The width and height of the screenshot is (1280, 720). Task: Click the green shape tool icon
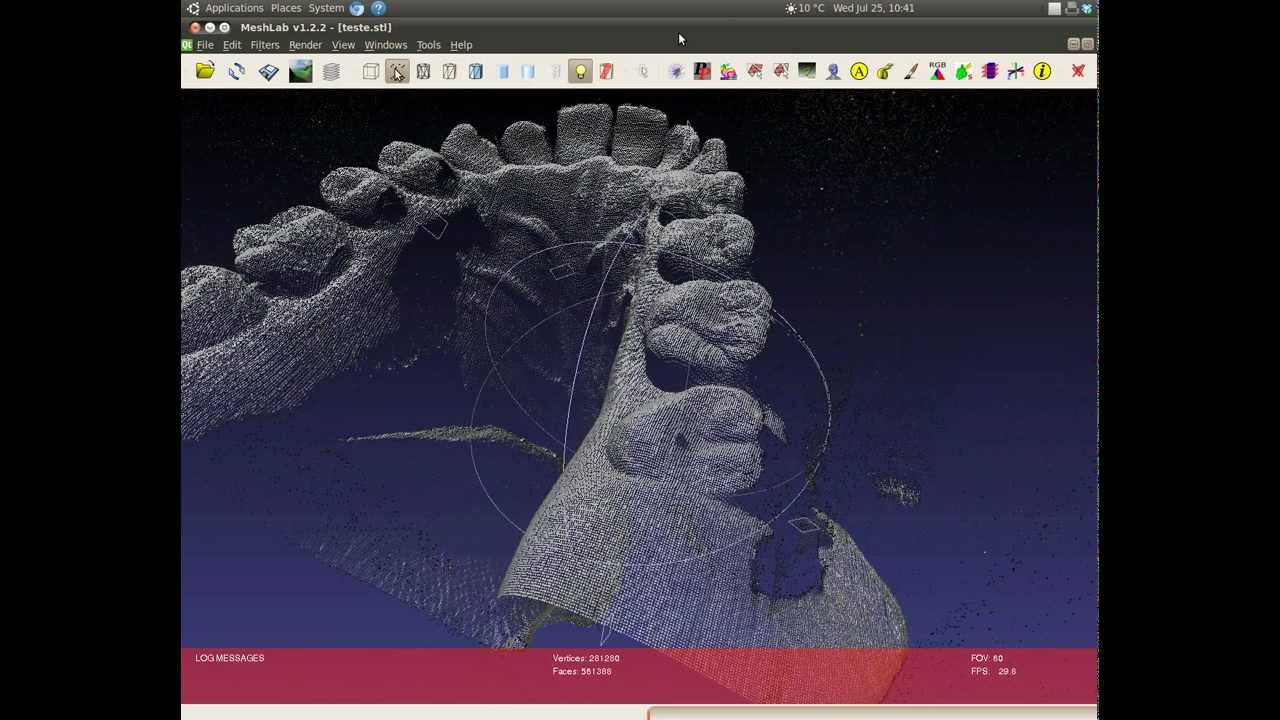click(x=963, y=71)
